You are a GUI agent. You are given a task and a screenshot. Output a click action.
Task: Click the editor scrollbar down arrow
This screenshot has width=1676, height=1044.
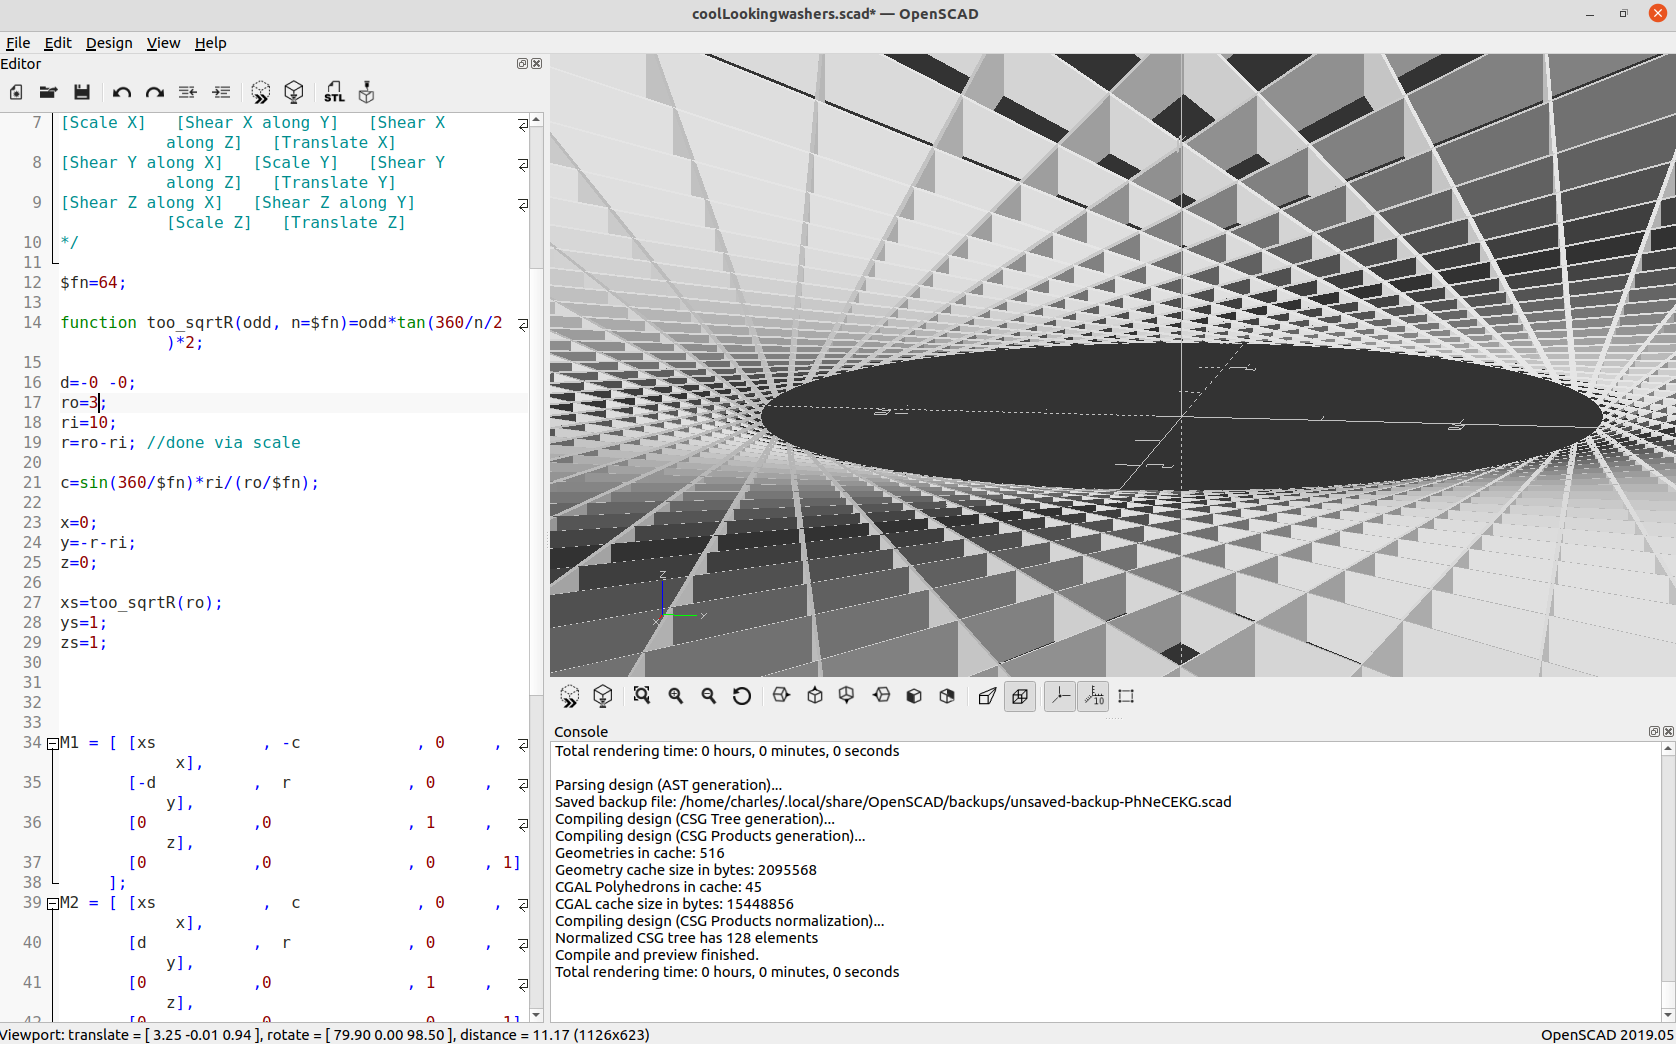[x=536, y=1015]
